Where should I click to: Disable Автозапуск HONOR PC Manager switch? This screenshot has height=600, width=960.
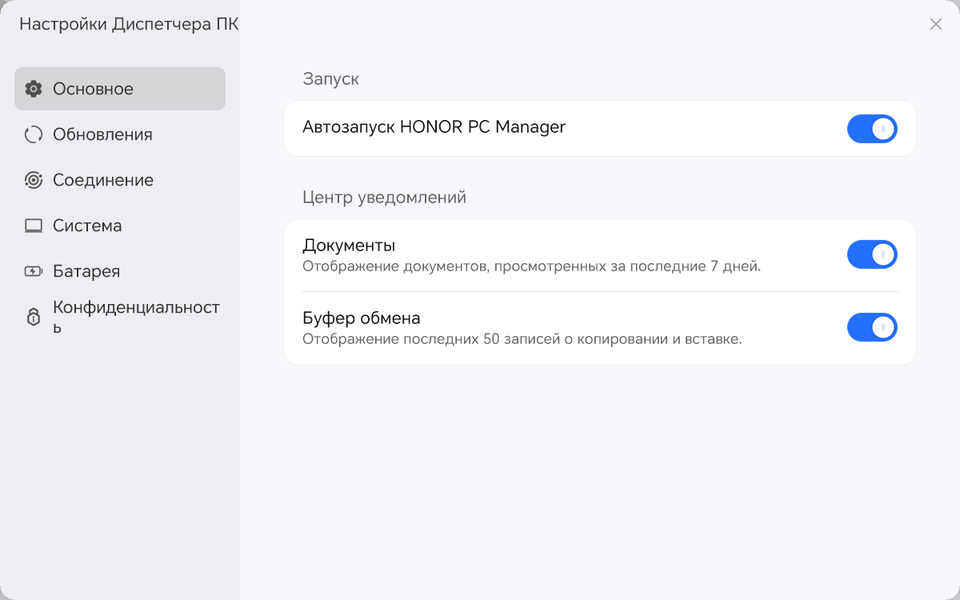click(x=872, y=129)
